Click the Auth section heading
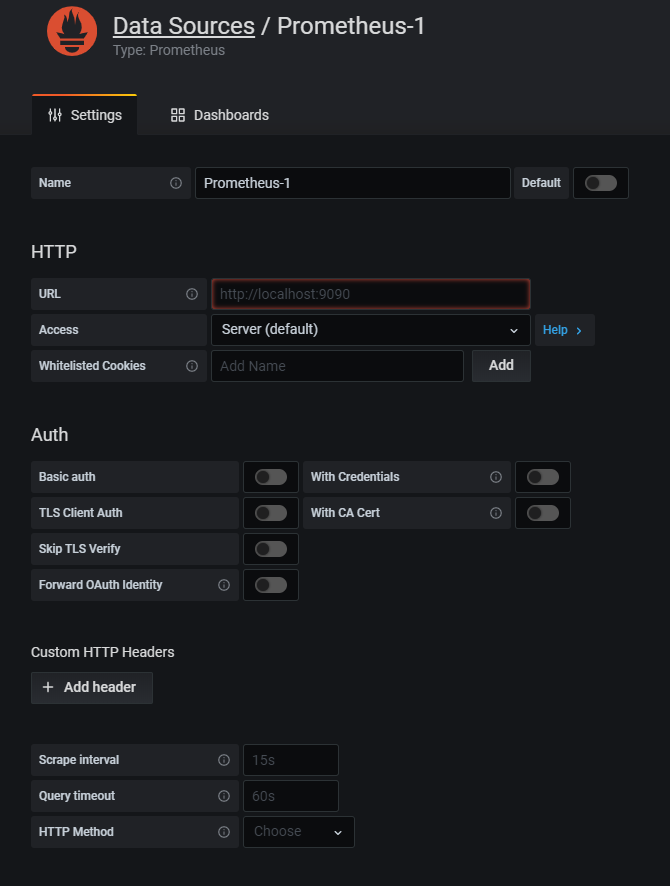The image size is (670, 886). [50, 435]
